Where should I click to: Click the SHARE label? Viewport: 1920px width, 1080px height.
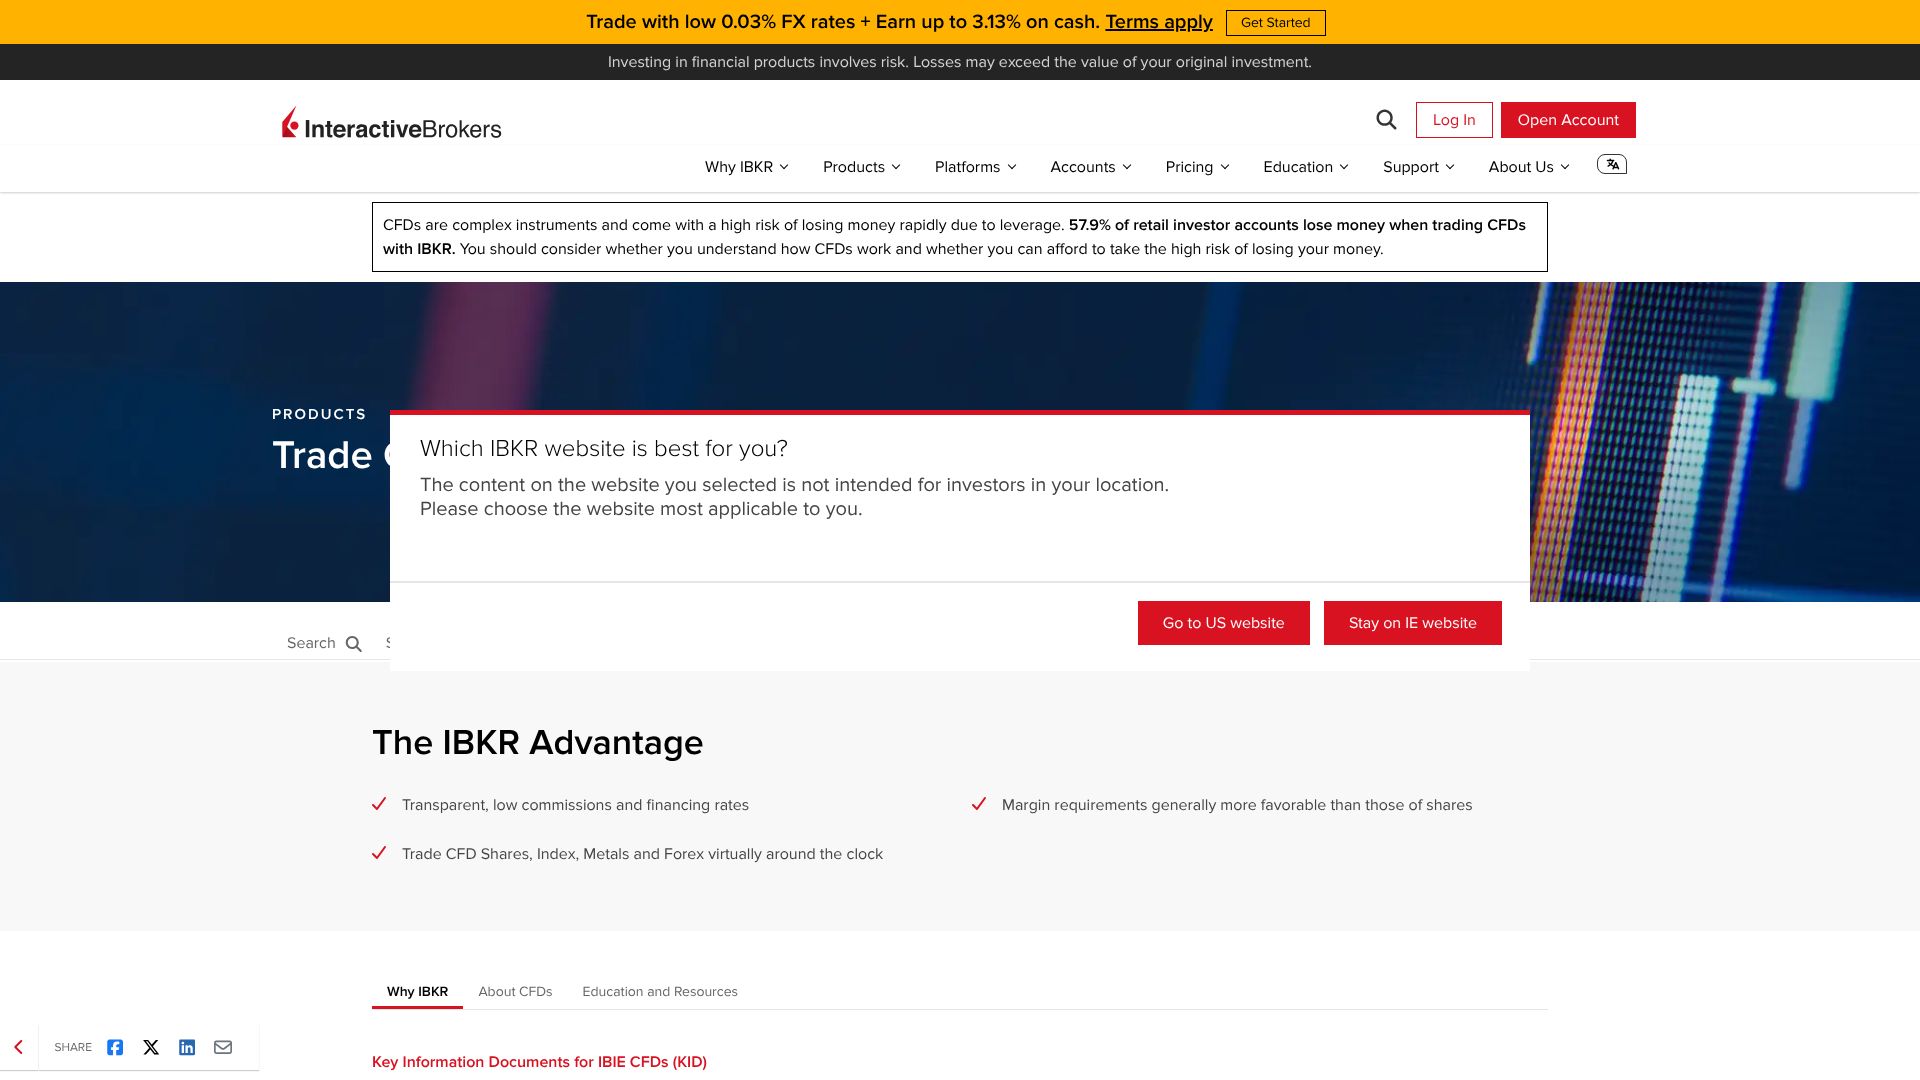tap(73, 1047)
